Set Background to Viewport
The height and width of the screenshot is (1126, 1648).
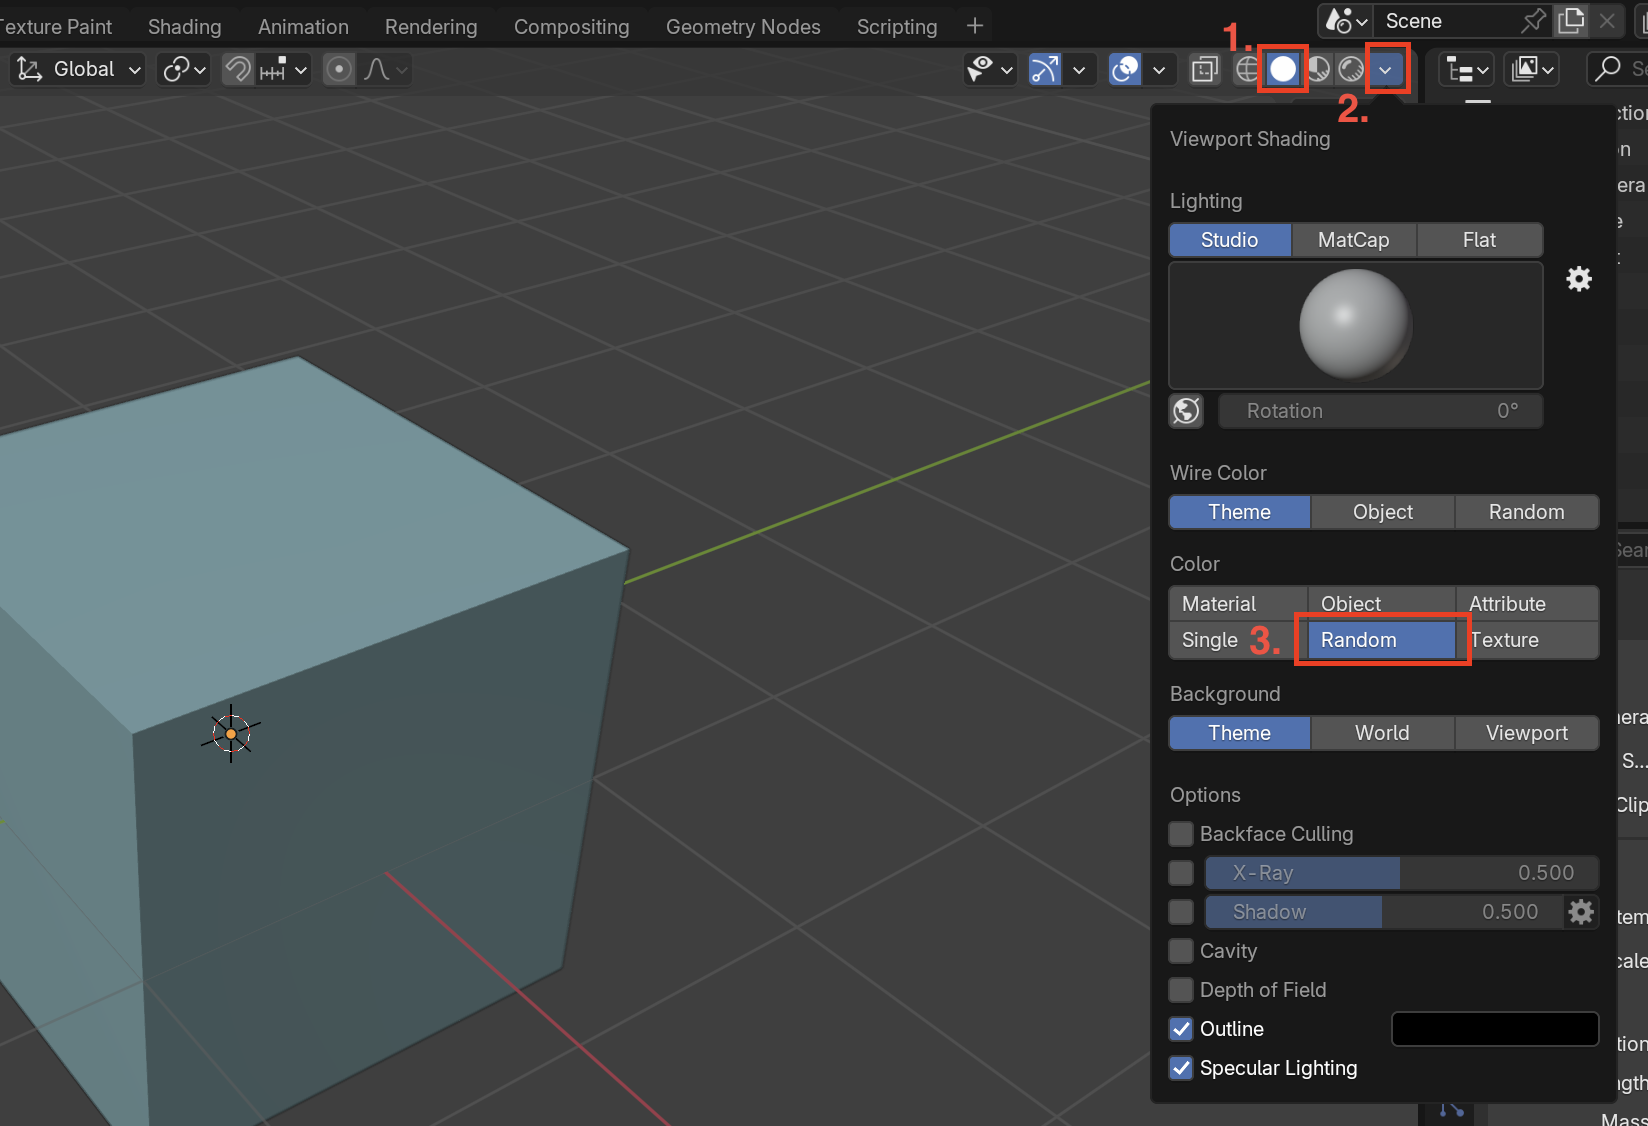[x=1527, y=733]
